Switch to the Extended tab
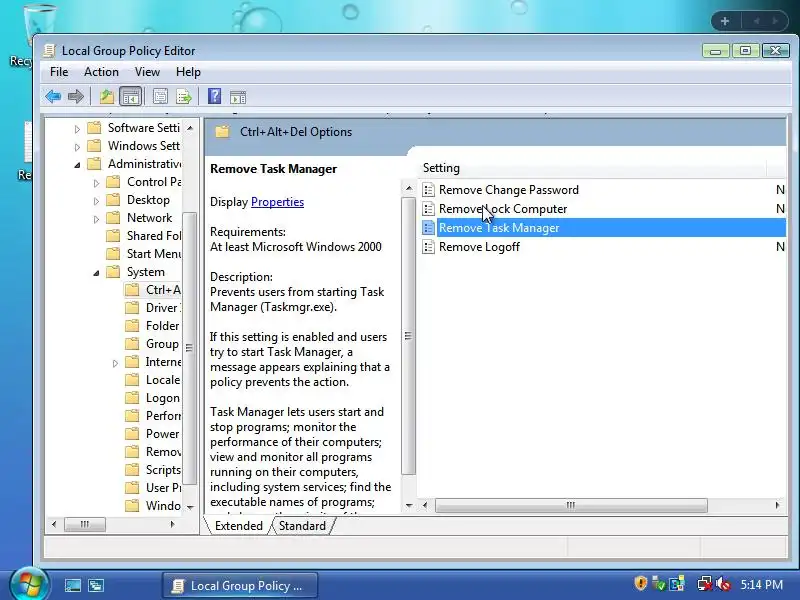 point(238,526)
